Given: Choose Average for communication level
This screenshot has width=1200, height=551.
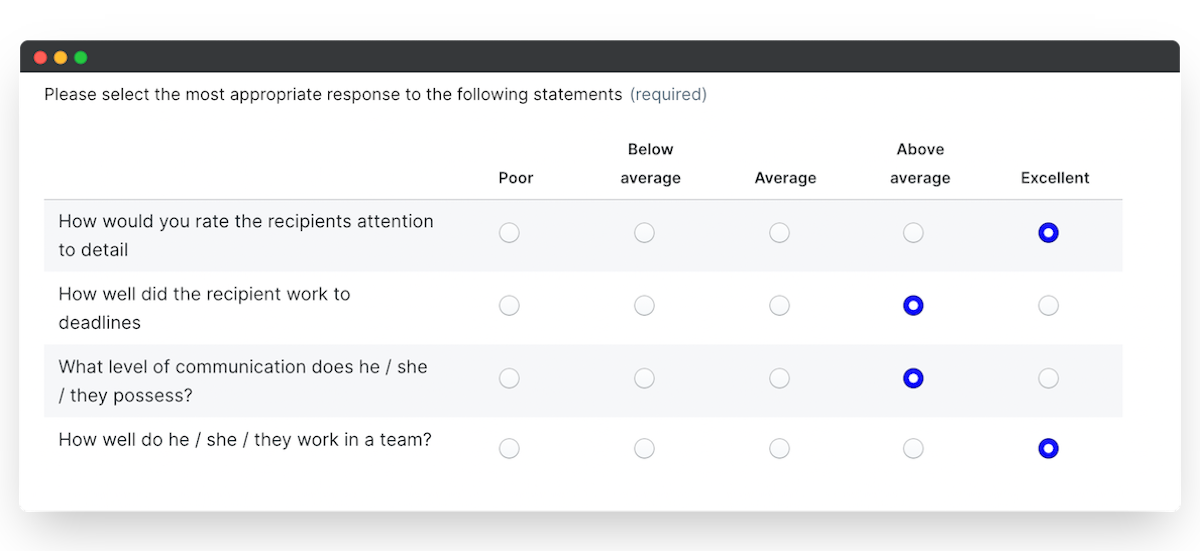Looking at the screenshot, I should coord(779,378).
